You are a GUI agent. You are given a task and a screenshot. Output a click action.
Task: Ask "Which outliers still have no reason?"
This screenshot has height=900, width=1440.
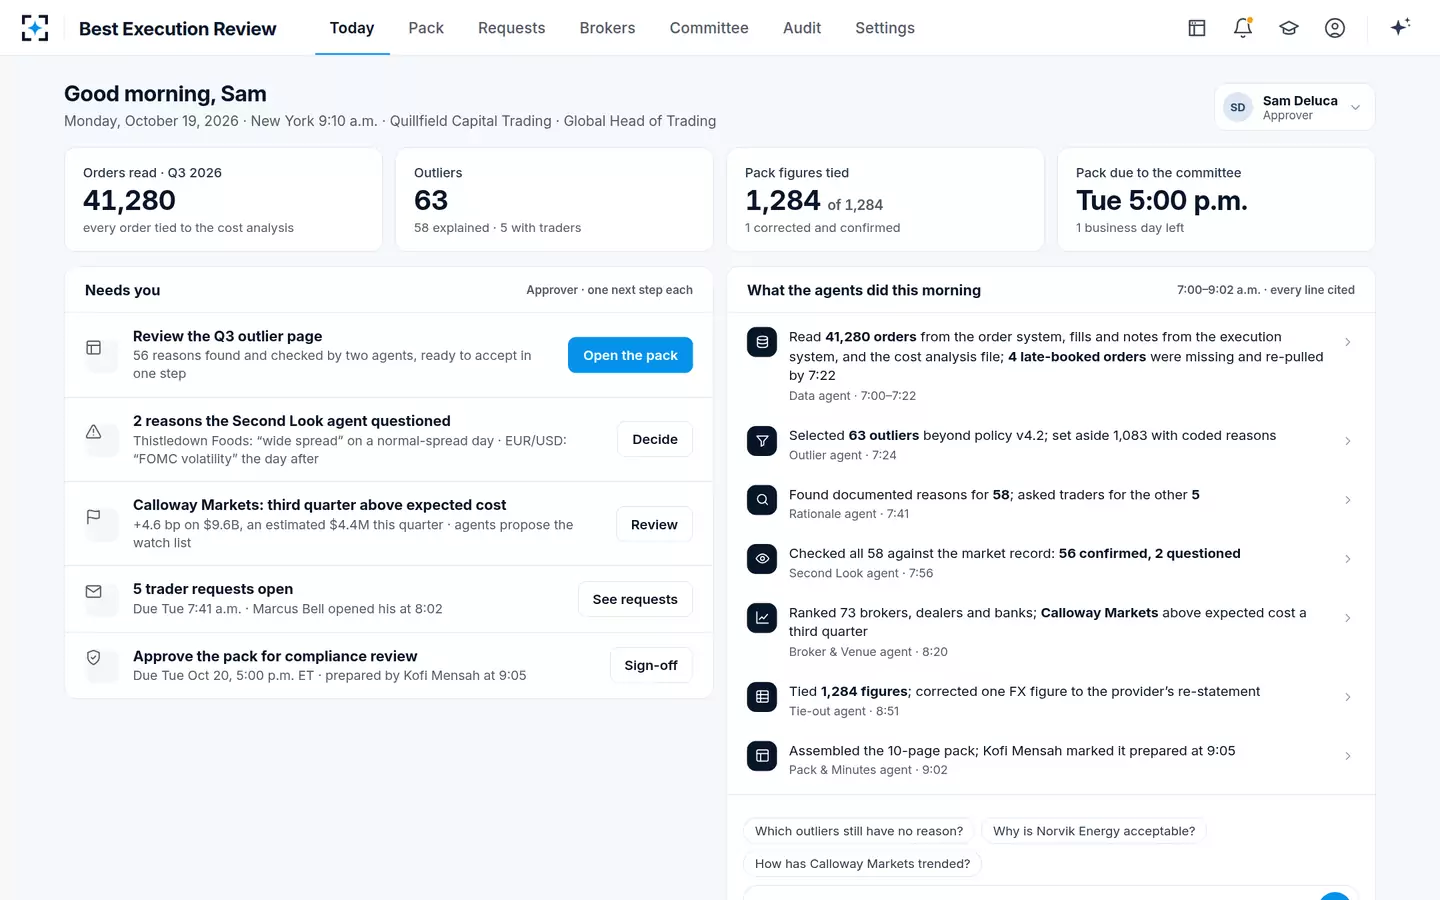click(859, 831)
